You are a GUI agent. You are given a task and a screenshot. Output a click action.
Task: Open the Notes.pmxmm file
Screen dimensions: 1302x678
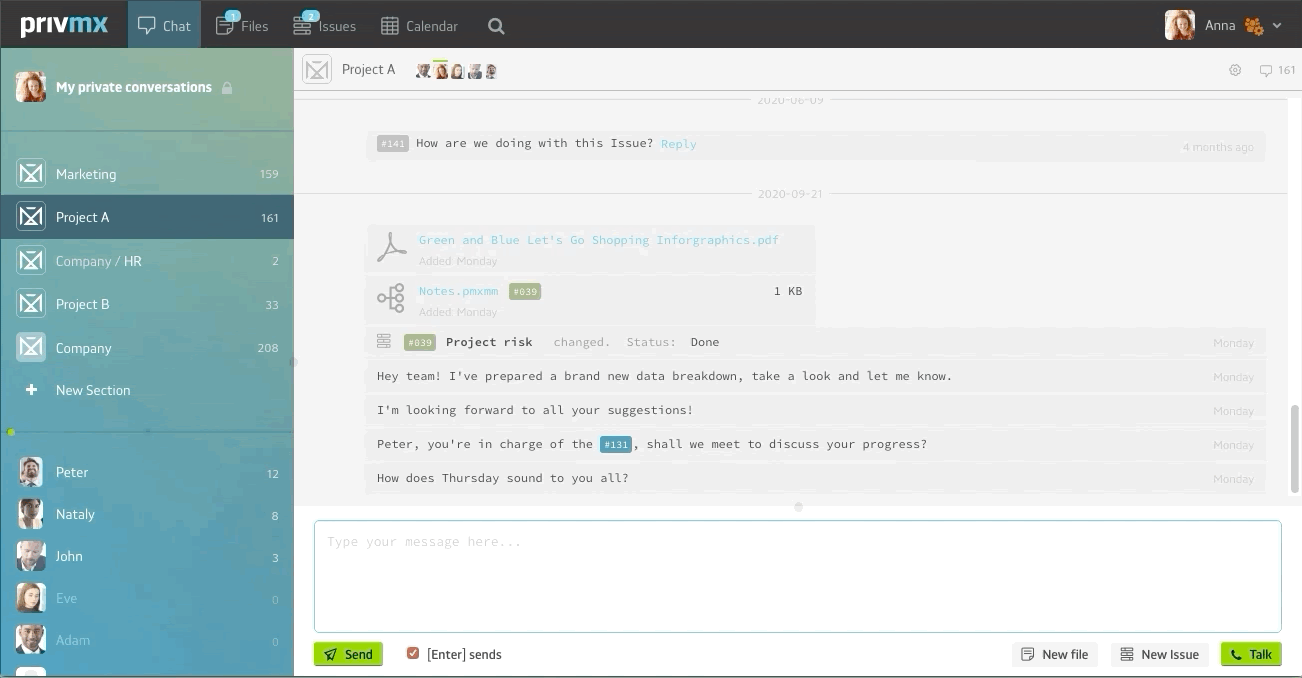(458, 291)
